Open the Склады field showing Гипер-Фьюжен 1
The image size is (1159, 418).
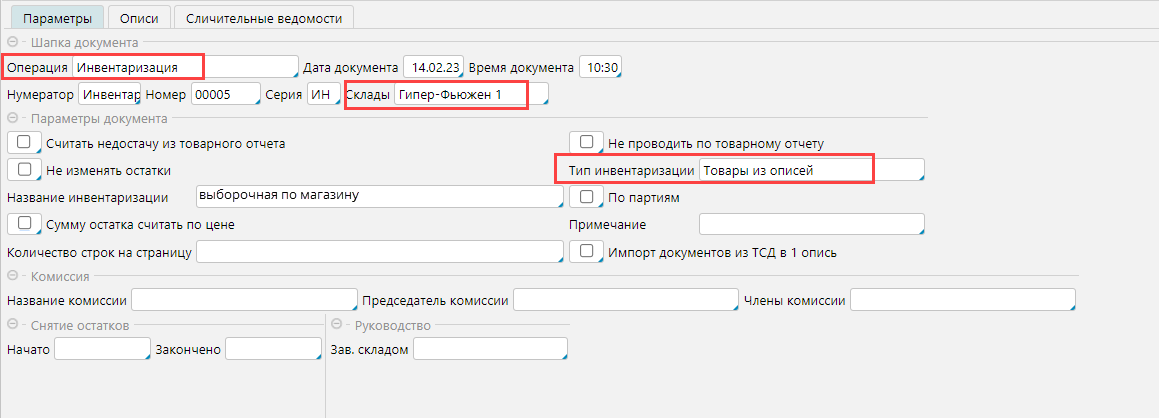(470, 94)
